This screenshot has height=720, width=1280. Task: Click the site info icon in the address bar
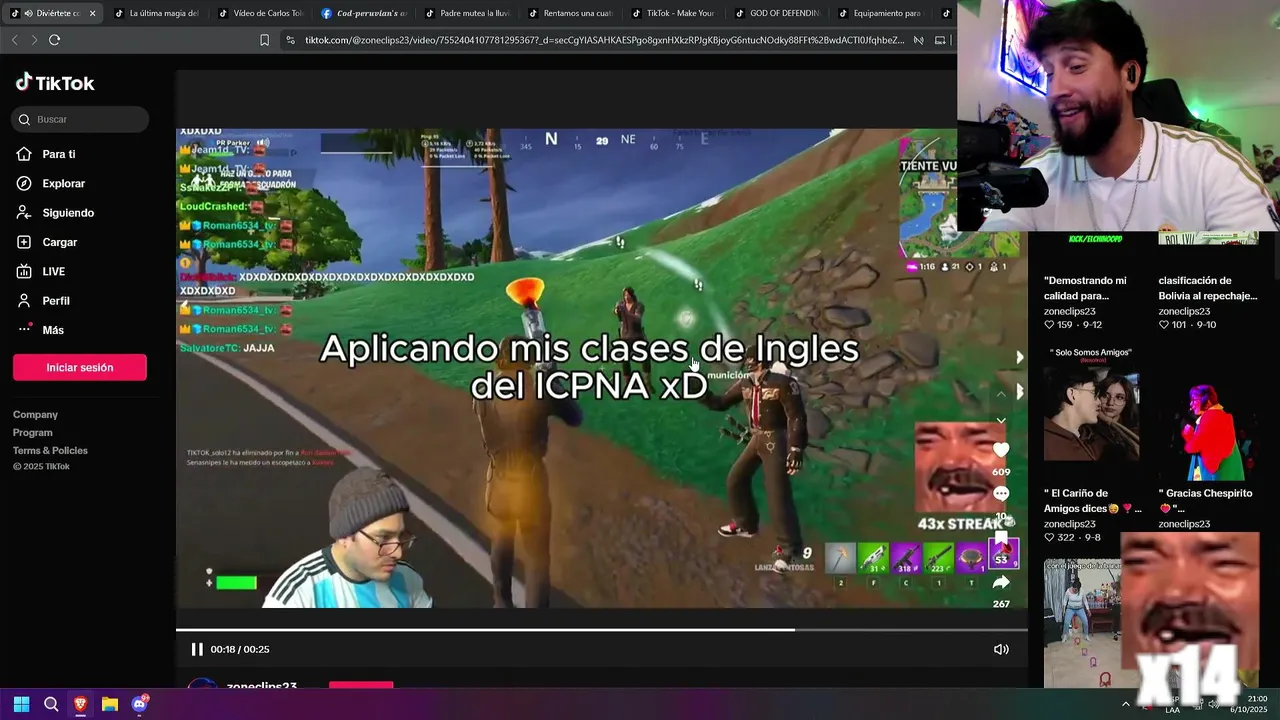tap(290, 40)
